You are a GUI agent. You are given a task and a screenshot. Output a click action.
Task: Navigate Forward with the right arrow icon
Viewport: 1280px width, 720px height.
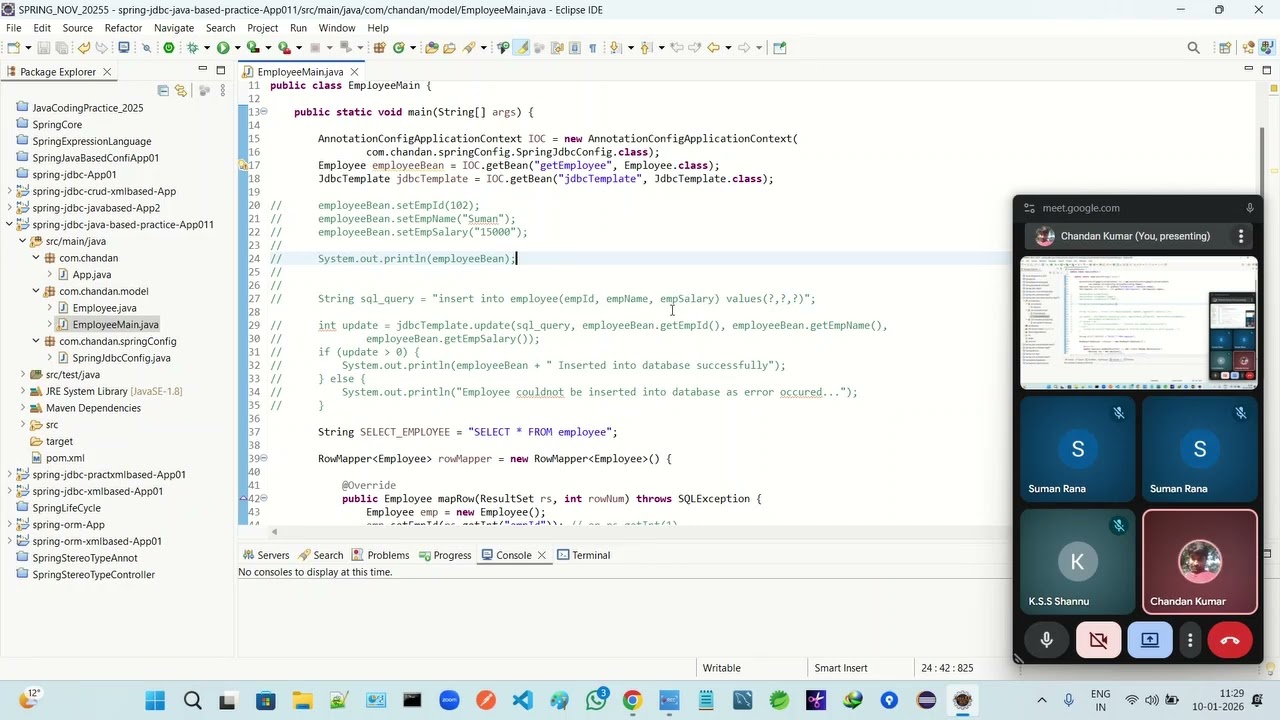click(x=743, y=47)
